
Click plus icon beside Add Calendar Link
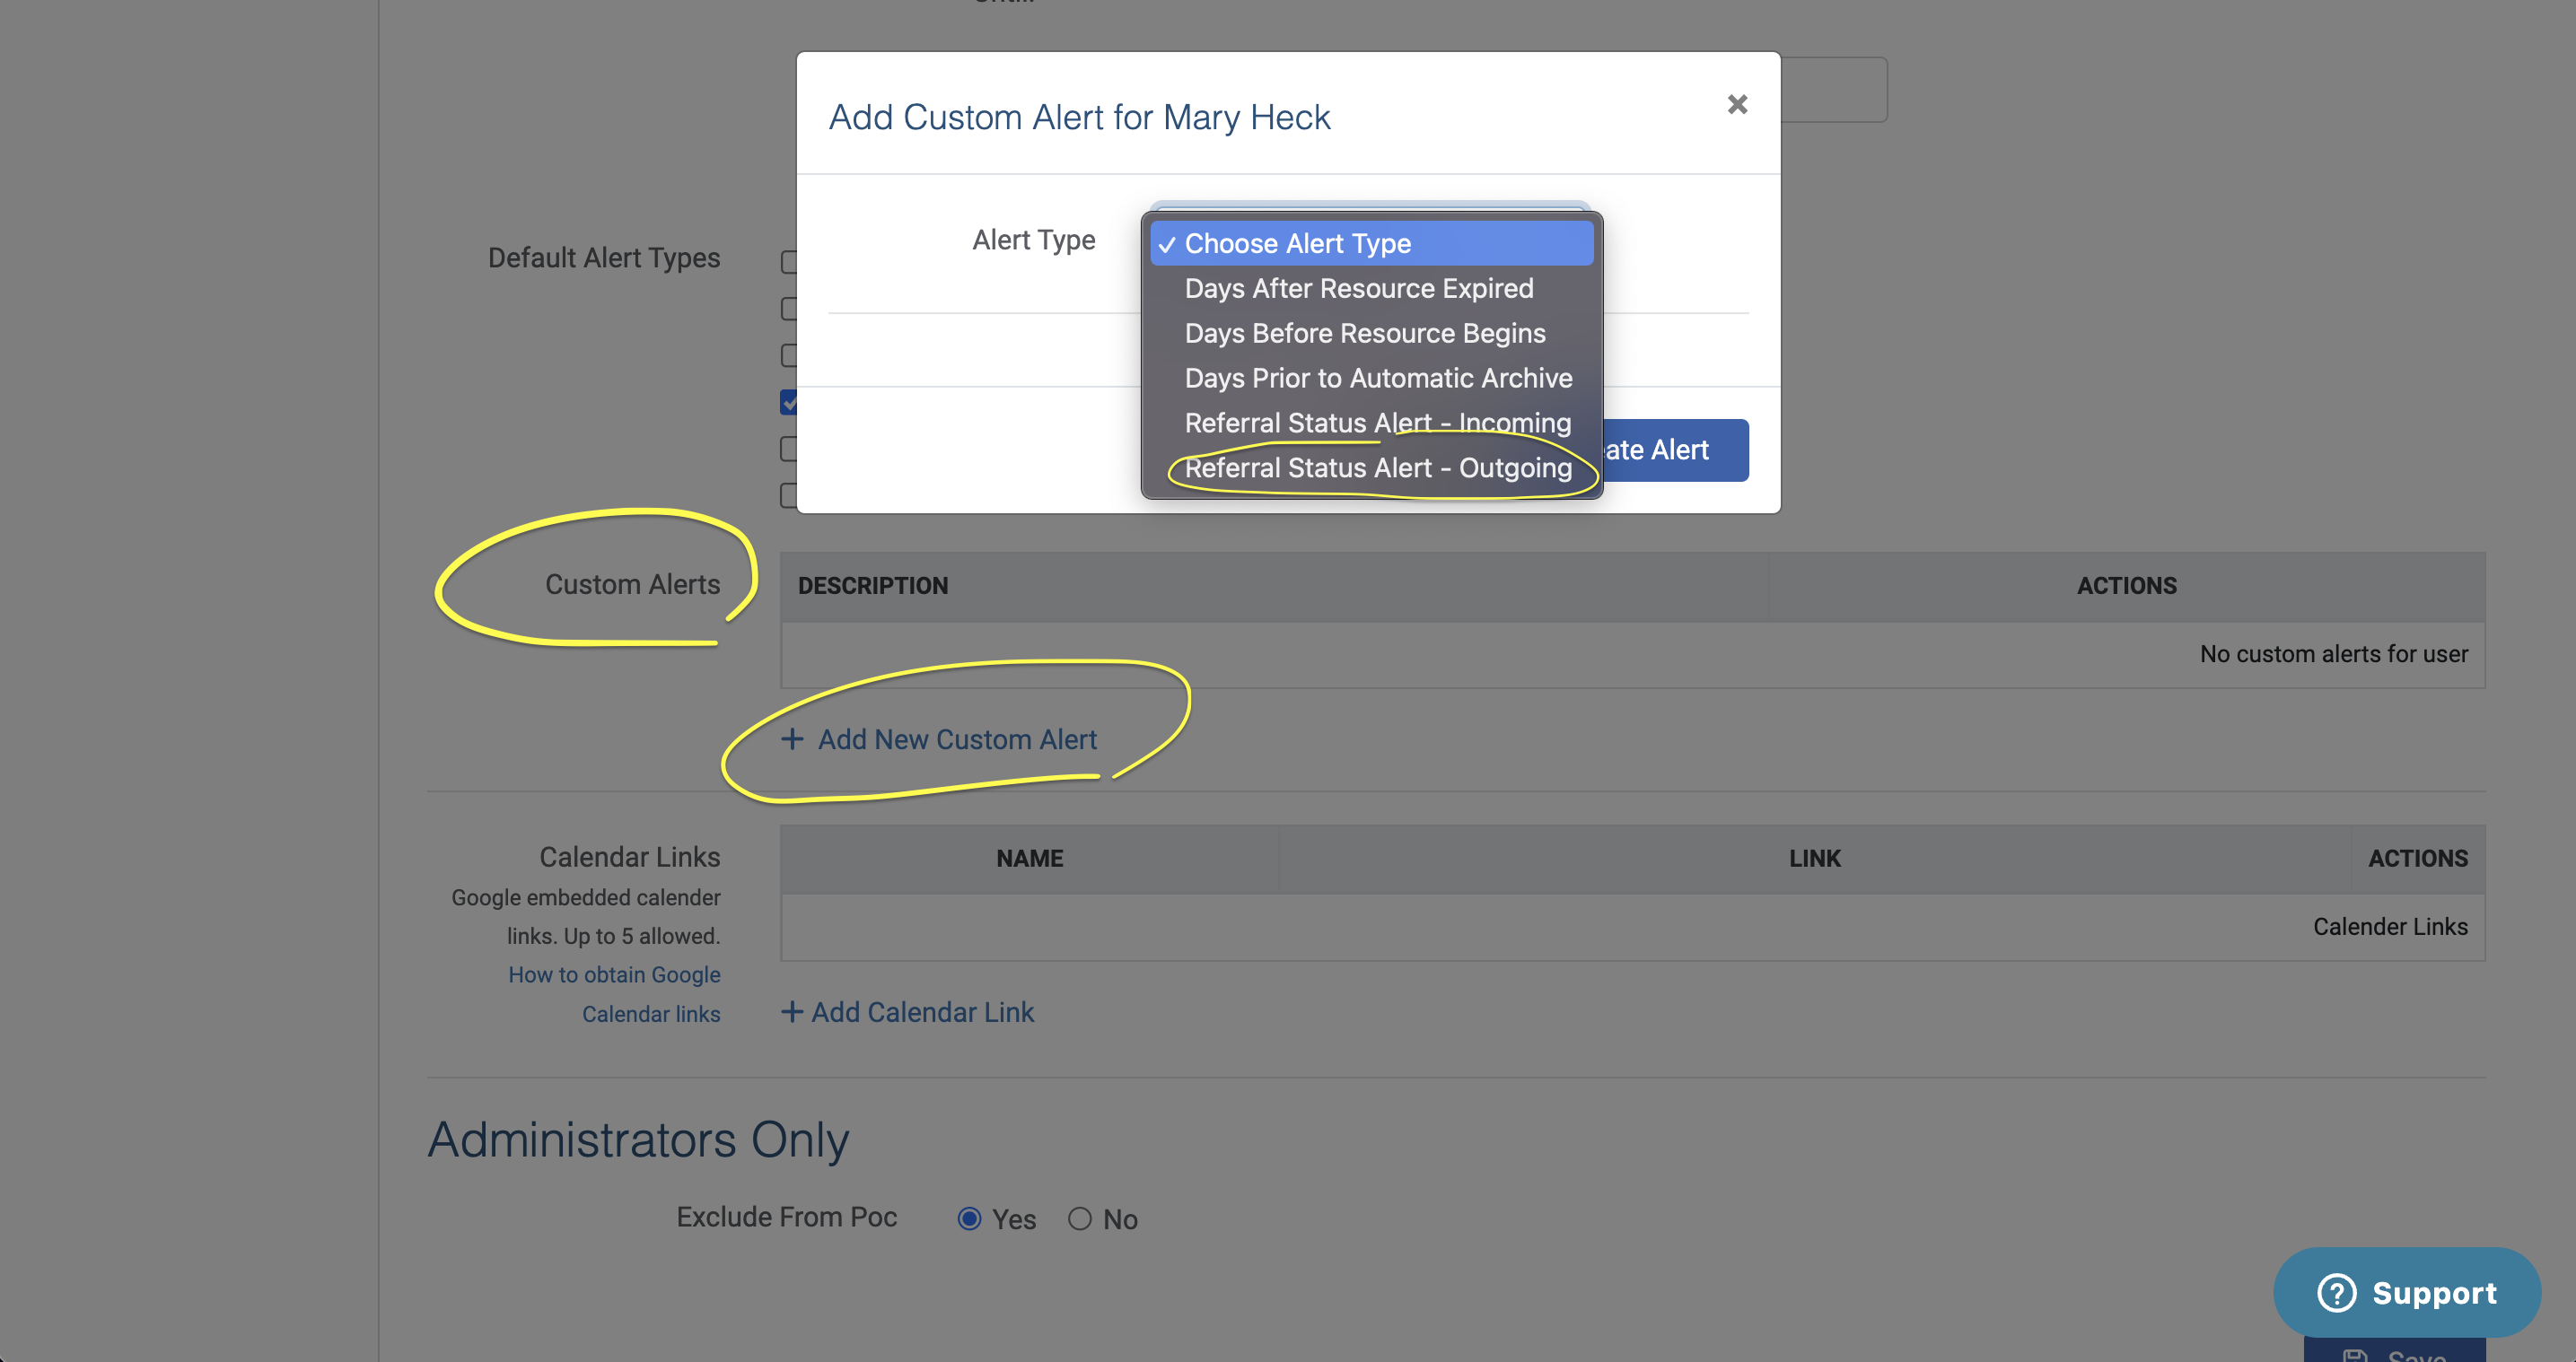coord(791,1012)
